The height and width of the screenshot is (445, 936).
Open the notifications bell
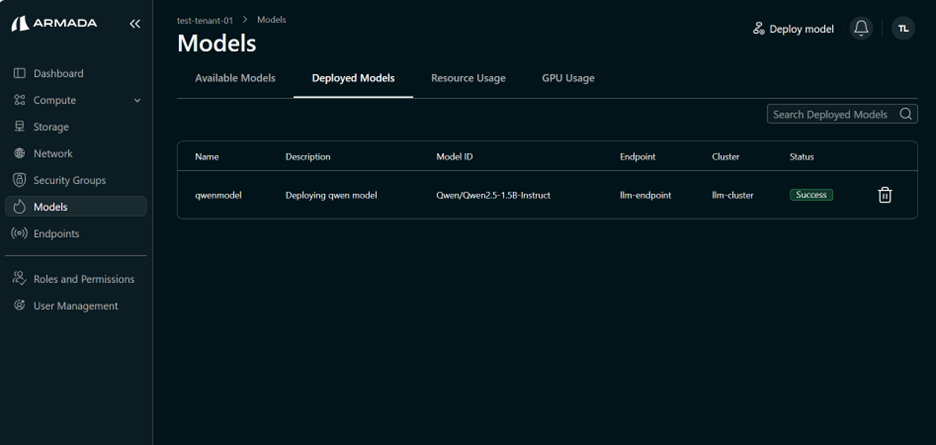860,29
